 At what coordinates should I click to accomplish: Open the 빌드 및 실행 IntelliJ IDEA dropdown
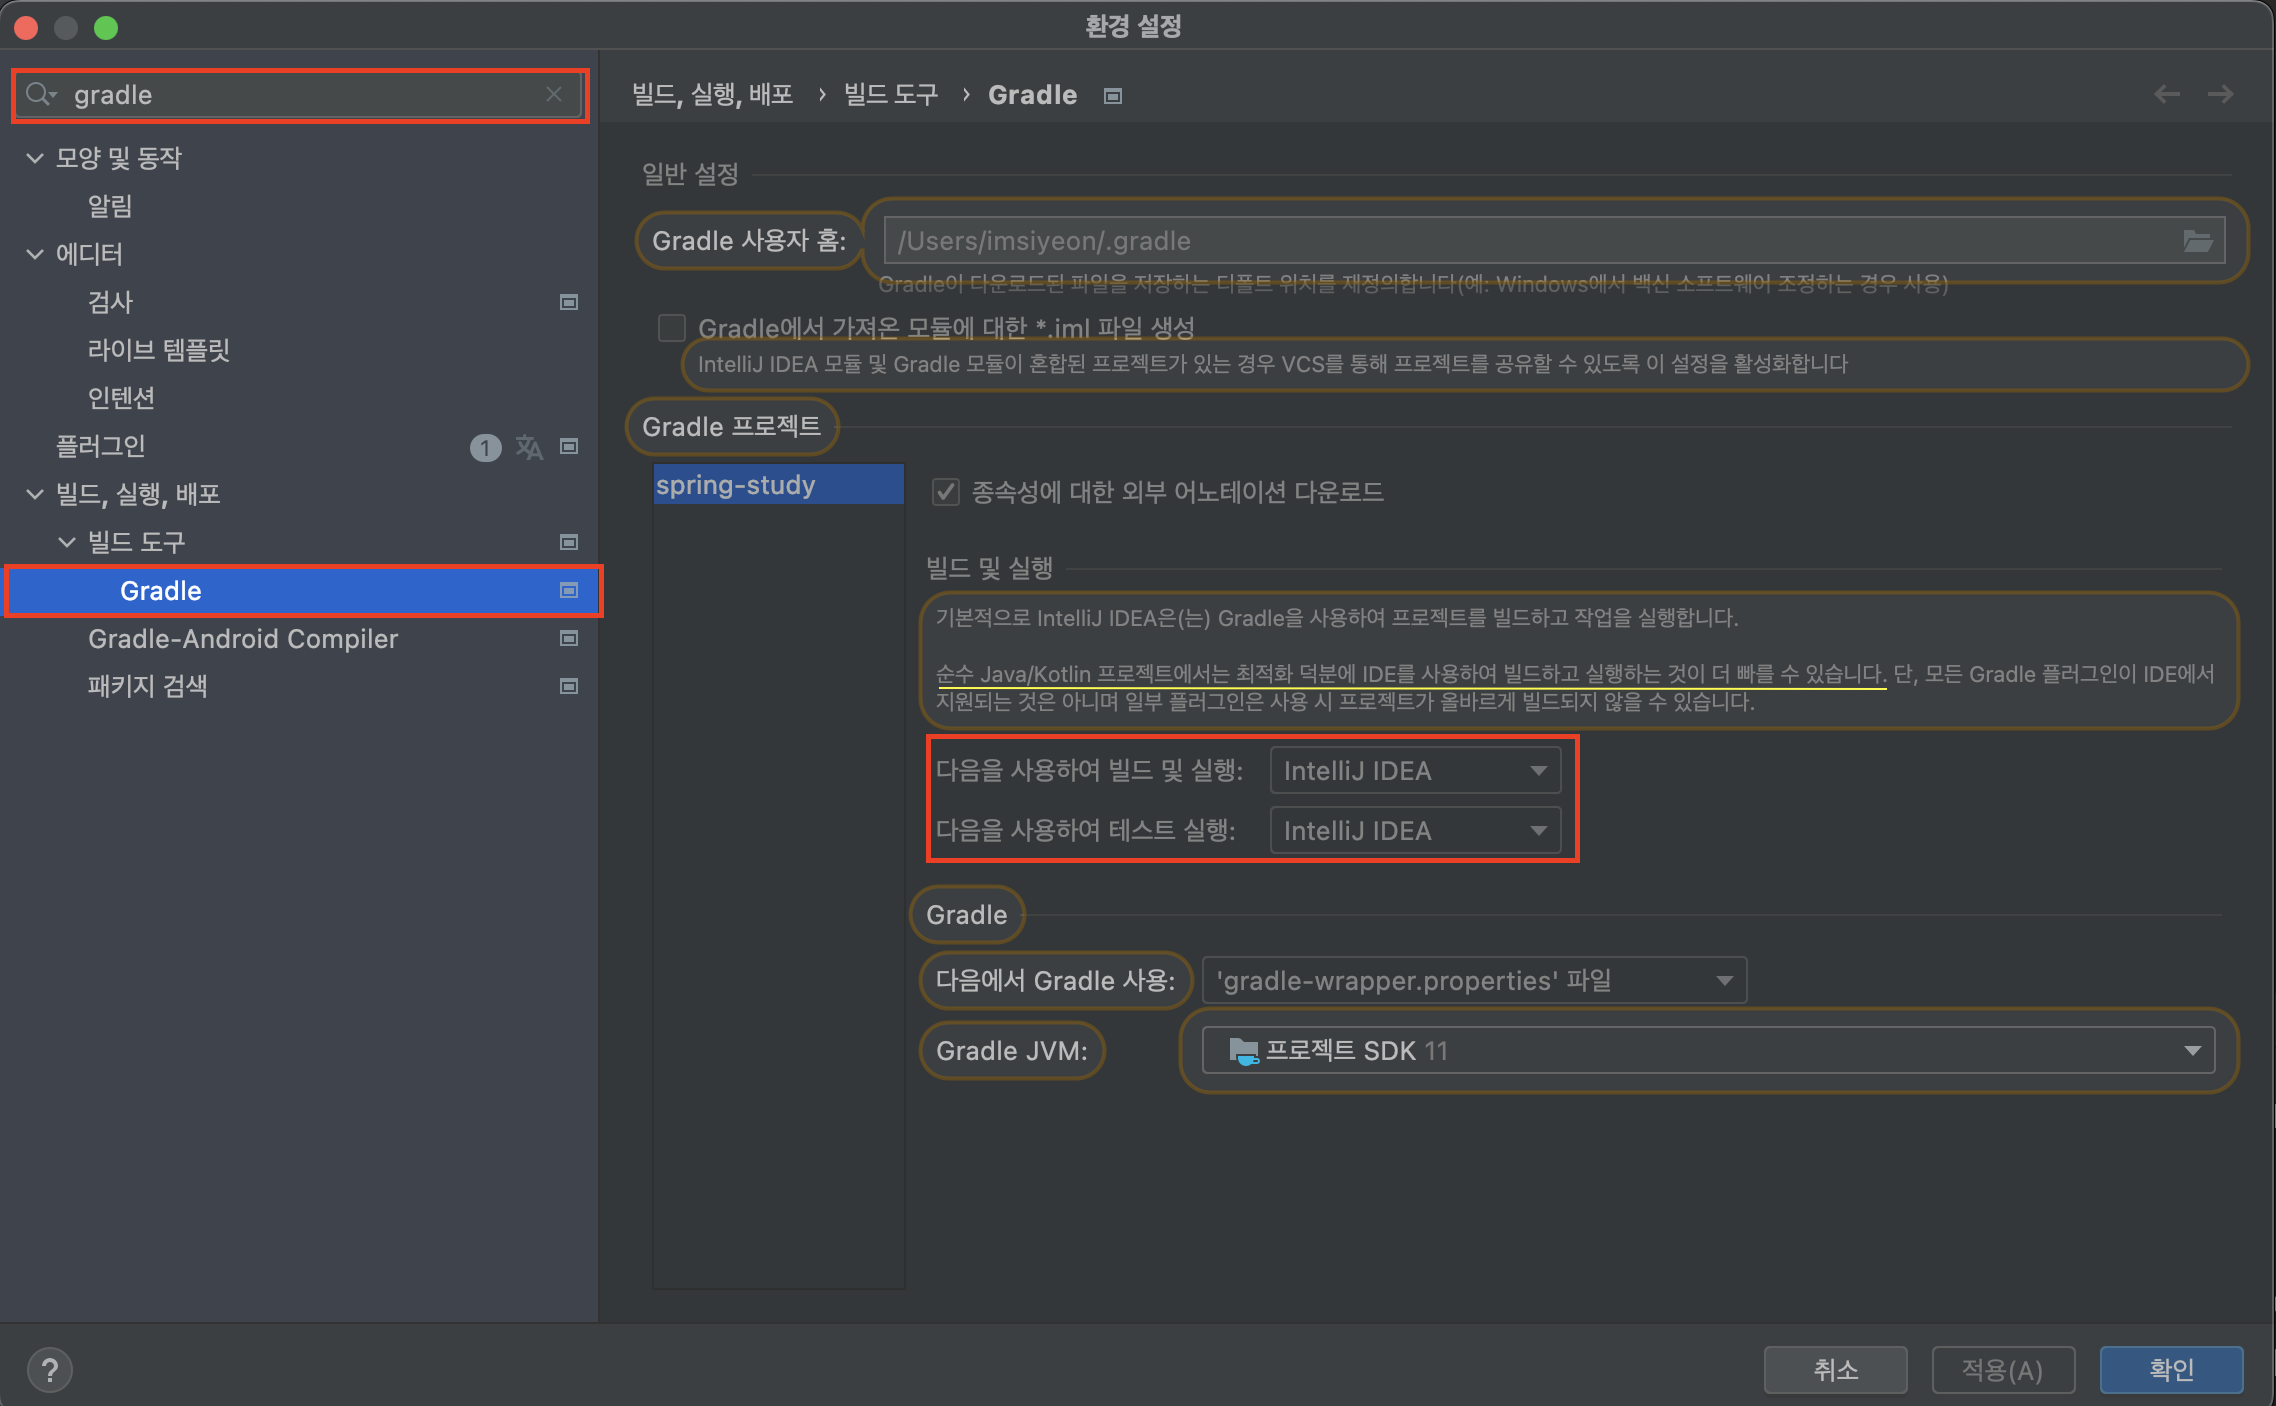[x=1414, y=771]
